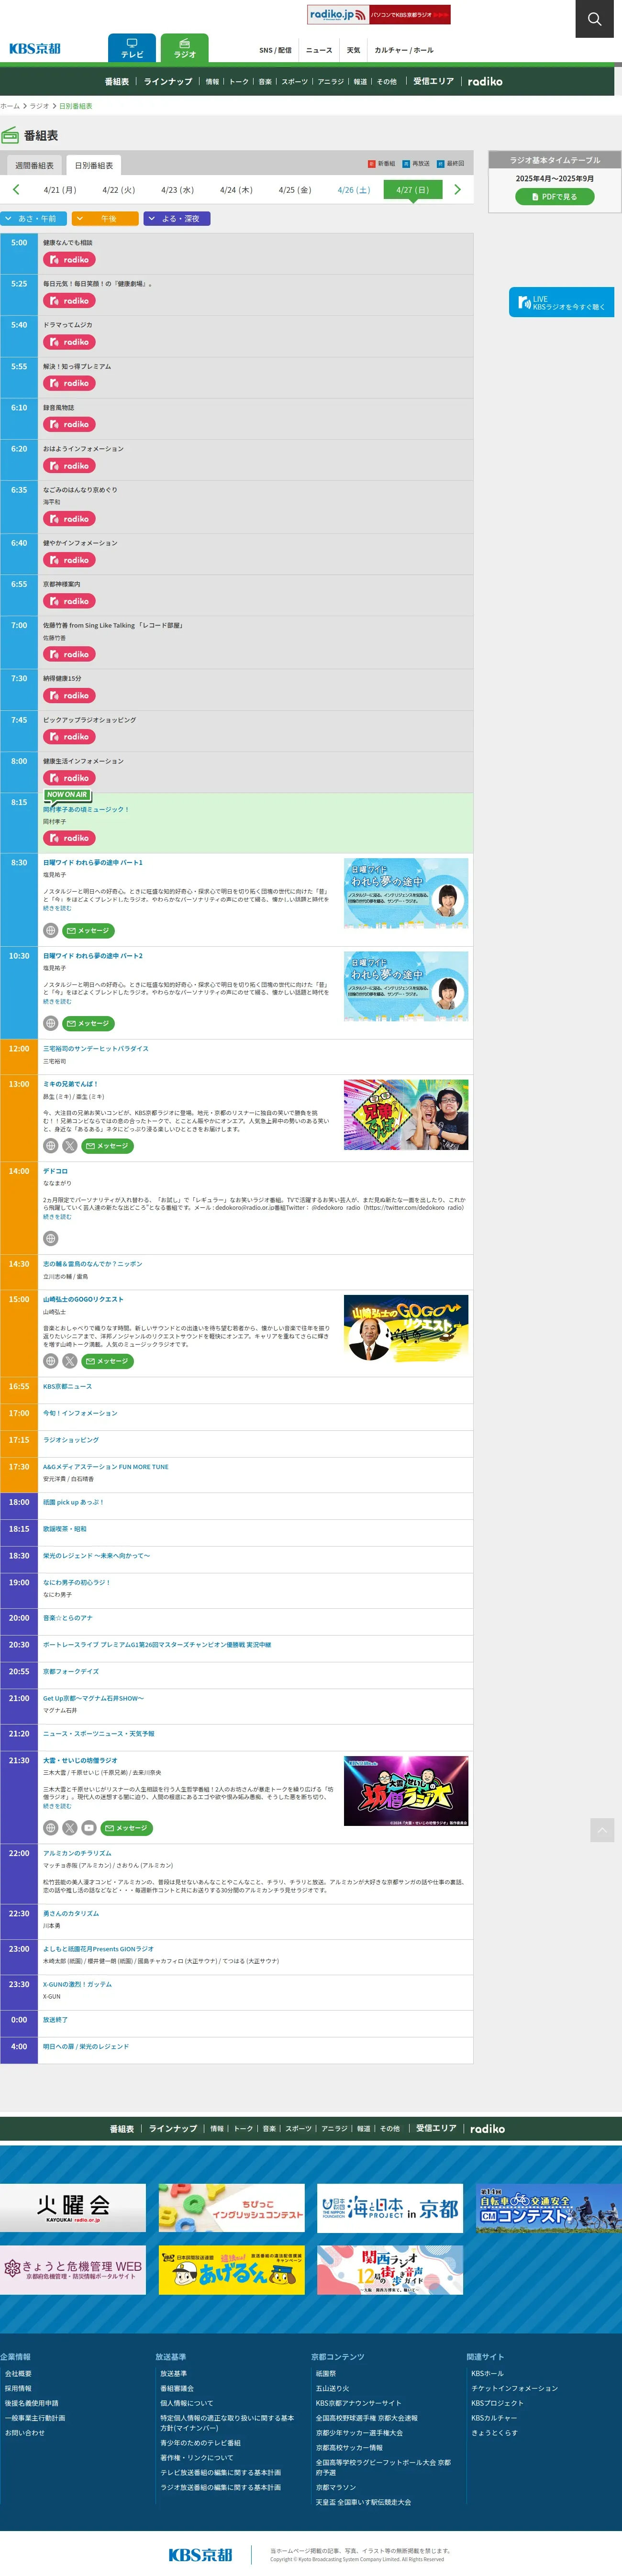Open X icon for ミキの兄弟でんぱ!
The image size is (622, 2576).
click(70, 1146)
